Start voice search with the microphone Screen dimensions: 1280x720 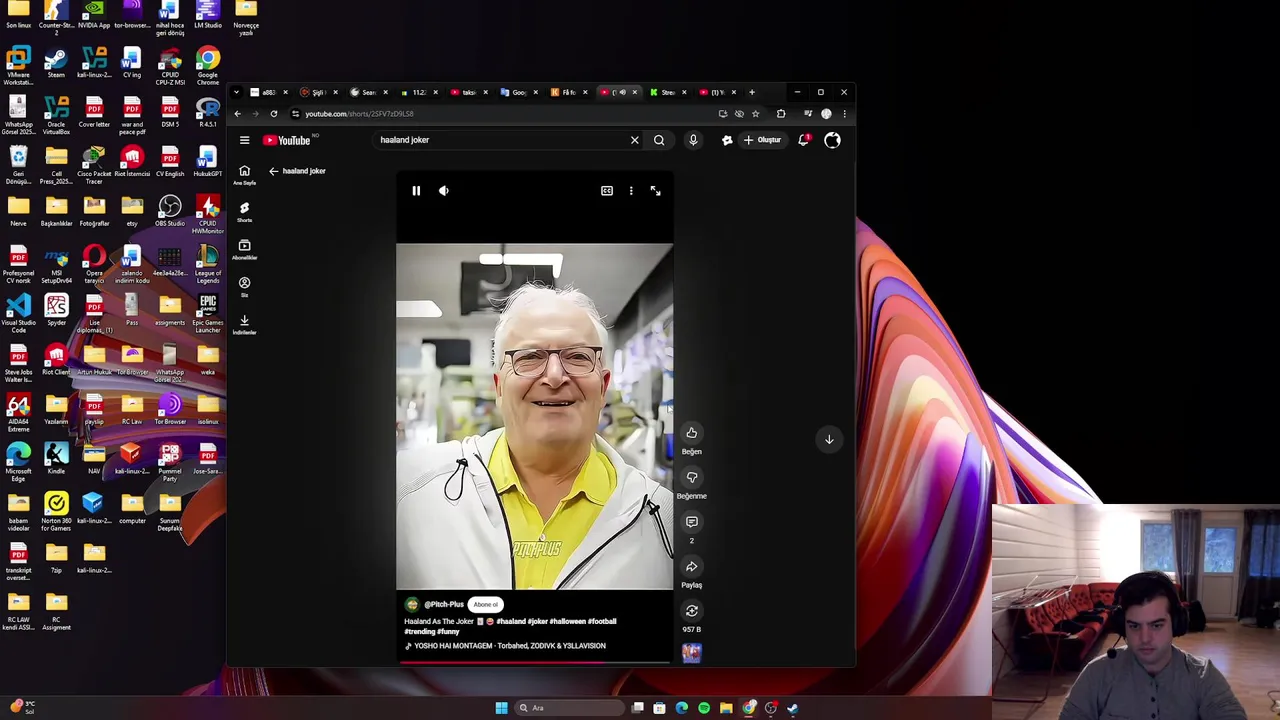(693, 140)
